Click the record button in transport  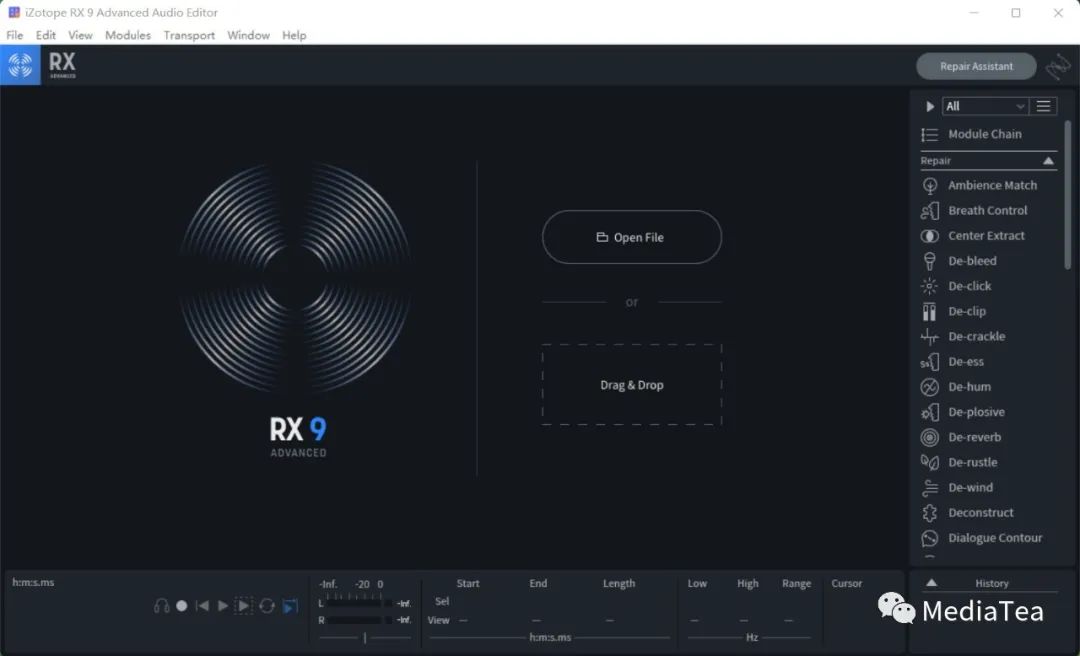point(182,606)
